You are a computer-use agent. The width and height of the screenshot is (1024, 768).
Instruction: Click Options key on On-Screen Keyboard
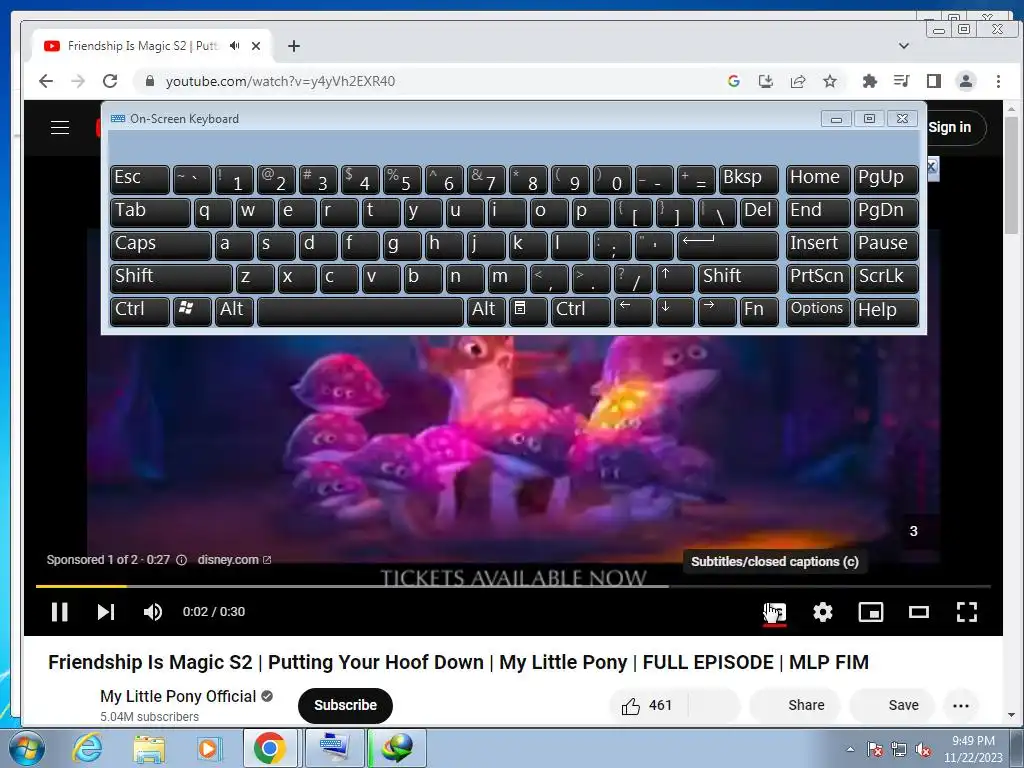point(818,310)
